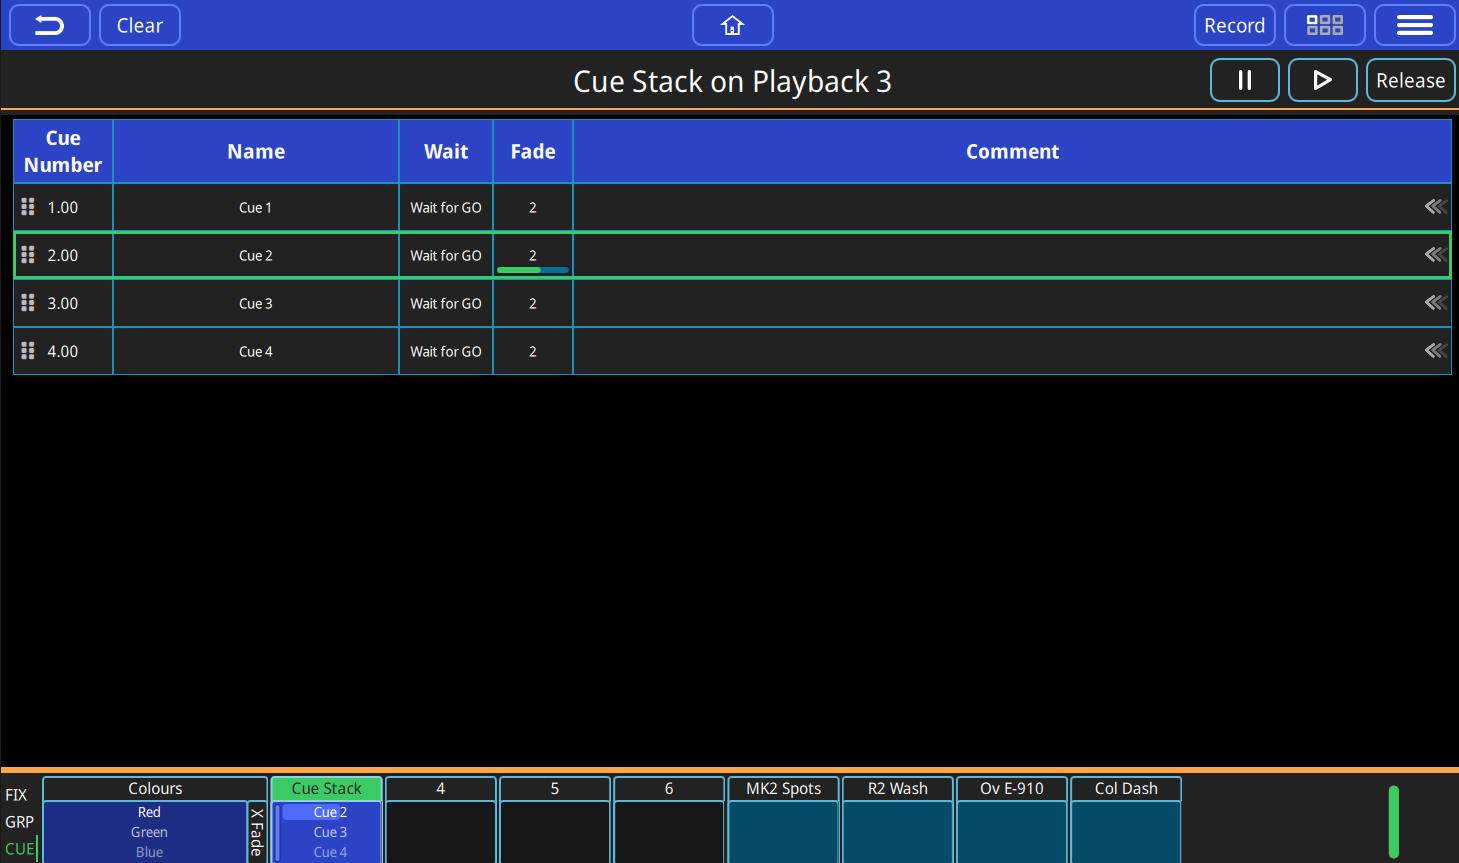The height and width of the screenshot is (863, 1459).
Task: Expand Cue 2 row double-chevron arrow
Action: [1435, 255]
